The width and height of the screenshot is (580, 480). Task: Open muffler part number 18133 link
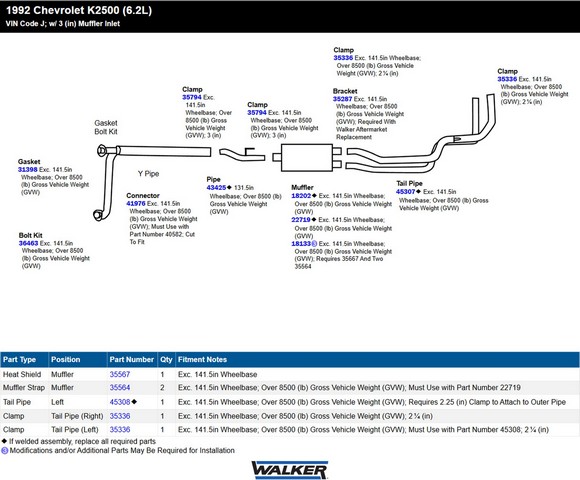tap(301, 244)
